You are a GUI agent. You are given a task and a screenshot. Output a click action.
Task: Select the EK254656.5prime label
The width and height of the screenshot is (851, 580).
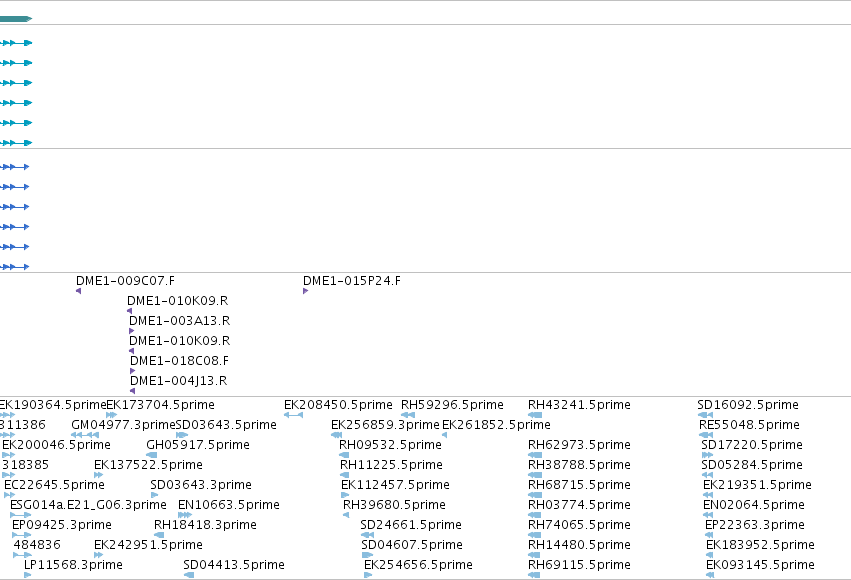[418, 565]
